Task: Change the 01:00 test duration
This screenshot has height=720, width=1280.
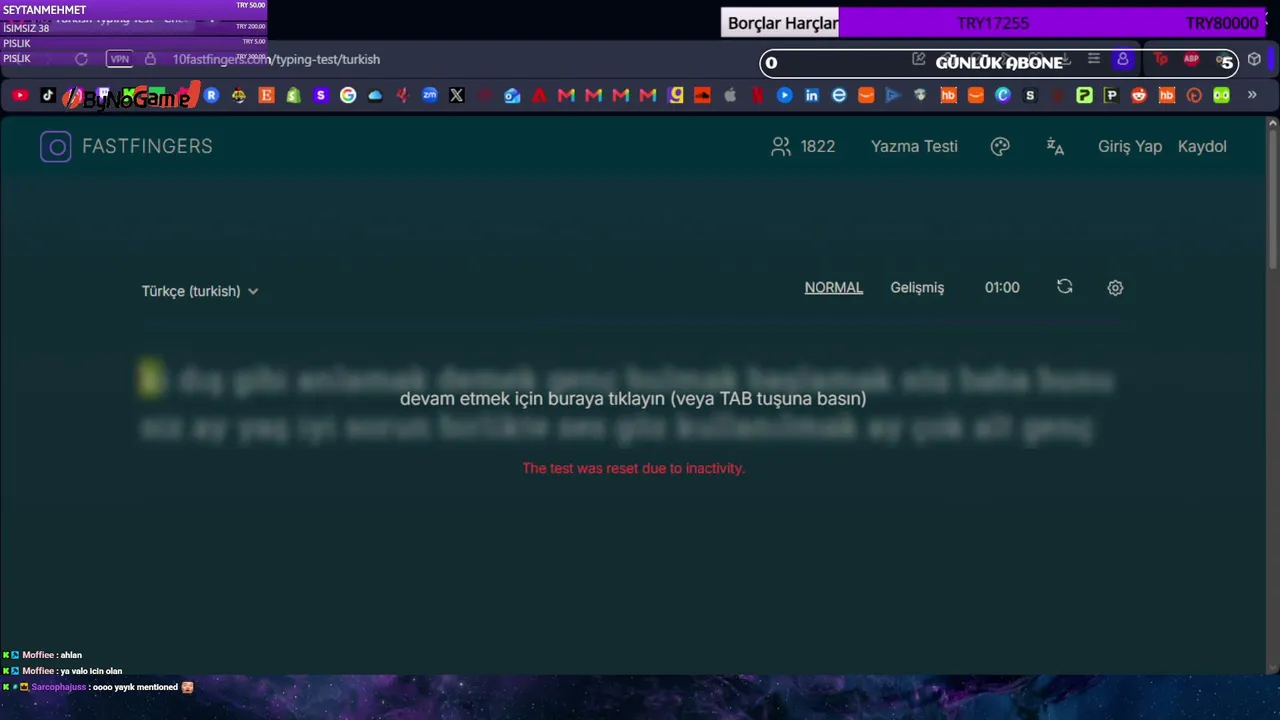Action: [x=1002, y=287]
